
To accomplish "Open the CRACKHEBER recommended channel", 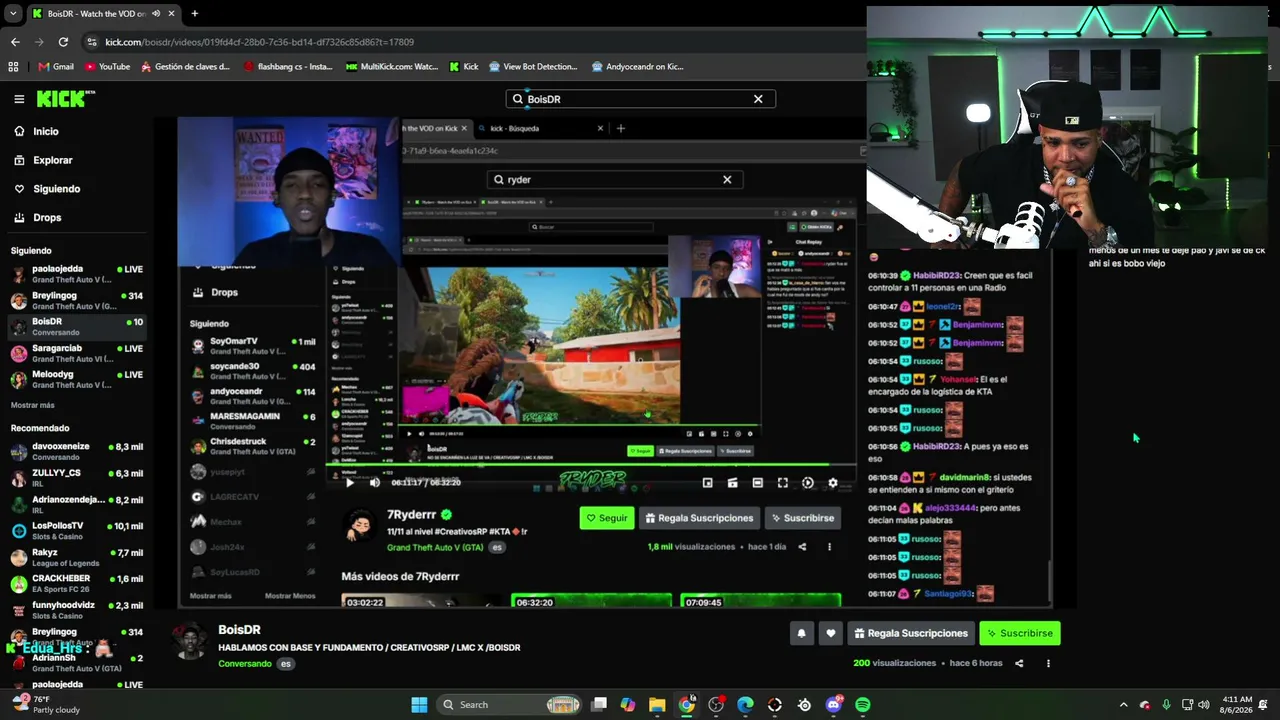I will click(x=76, y=583).
